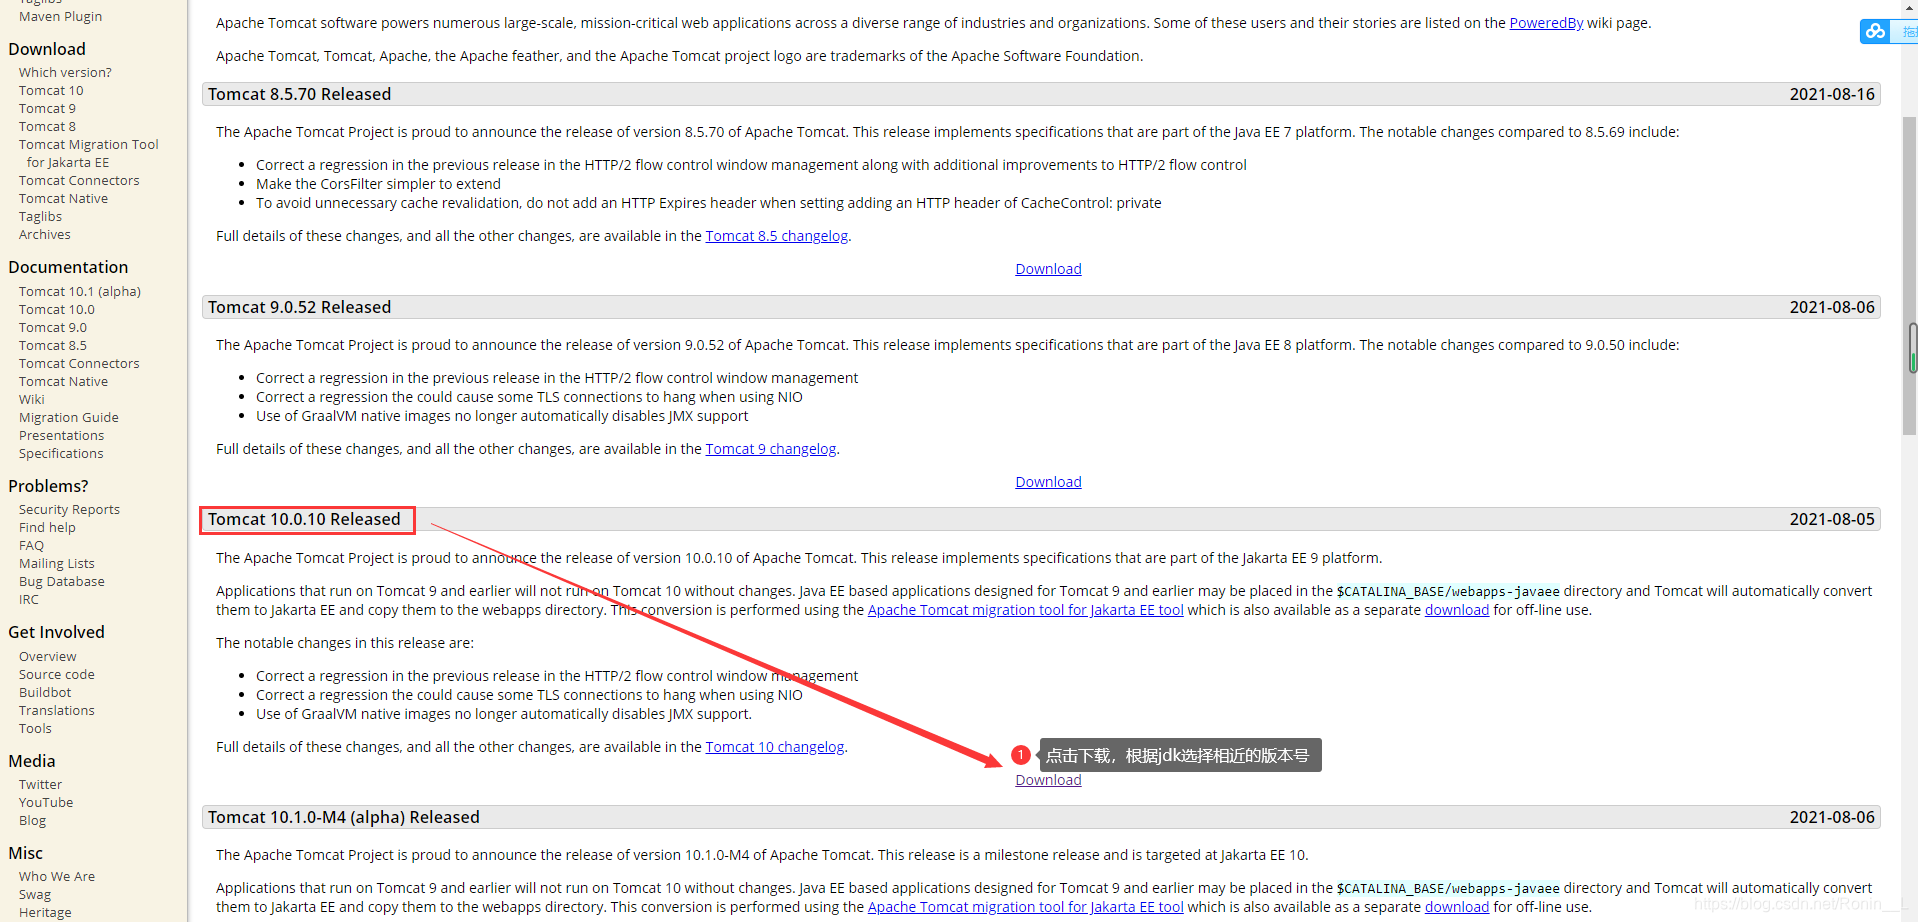Open Security Reports link
This screenshot has width=1918, height=922.
click(x=69, y=509)
